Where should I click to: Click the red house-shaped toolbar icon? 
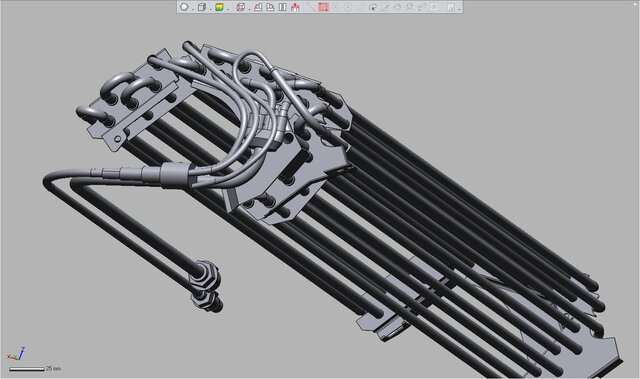click(x=295, y=7)
